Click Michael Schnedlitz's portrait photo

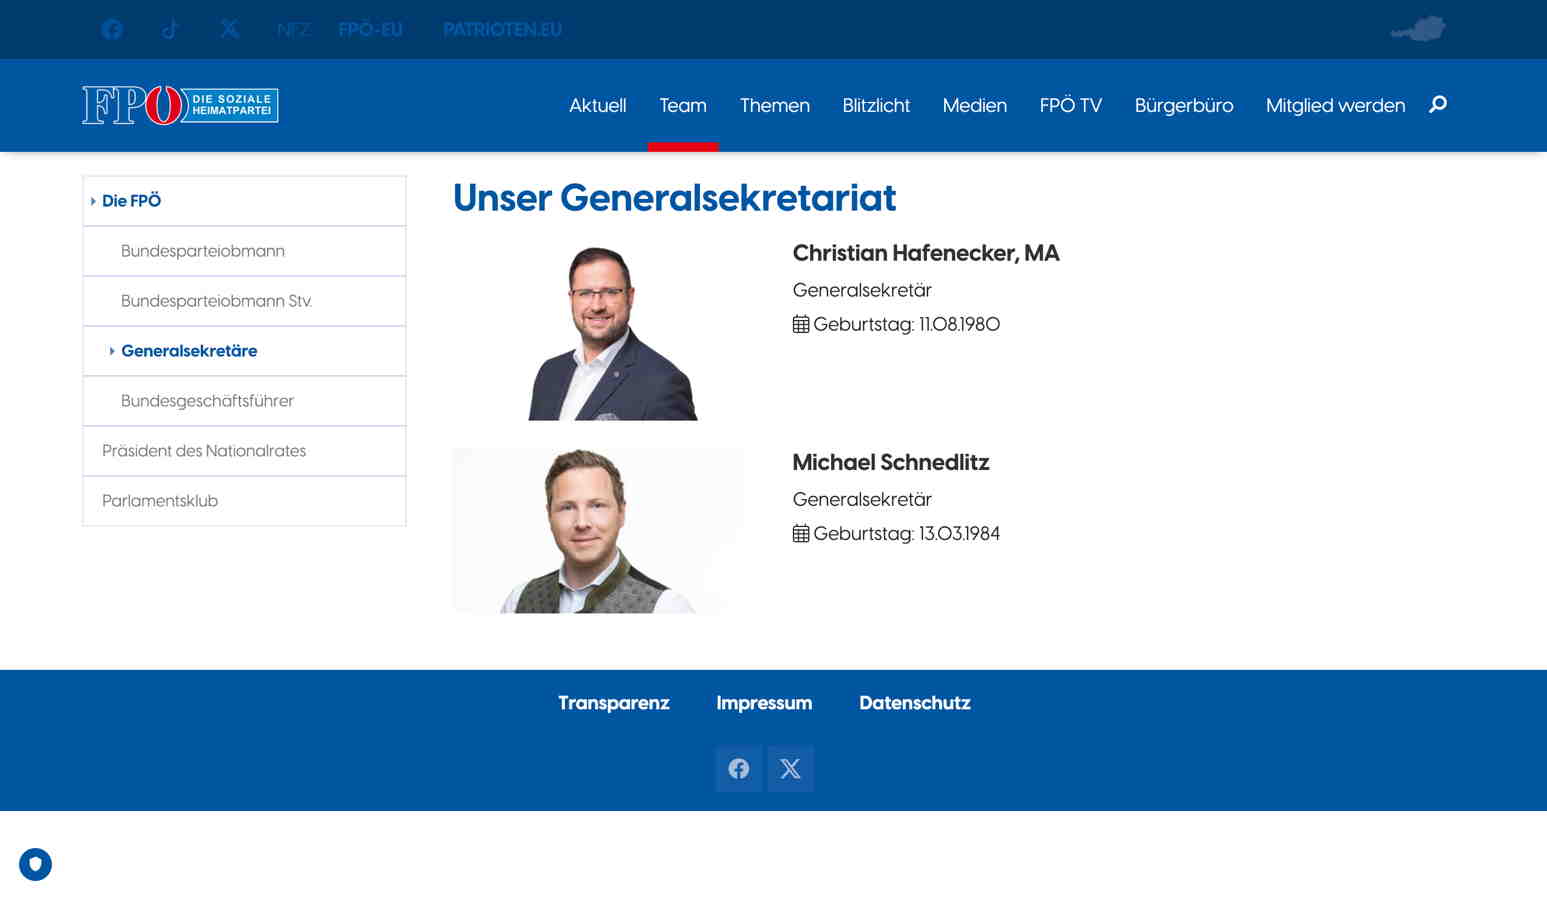597,531
